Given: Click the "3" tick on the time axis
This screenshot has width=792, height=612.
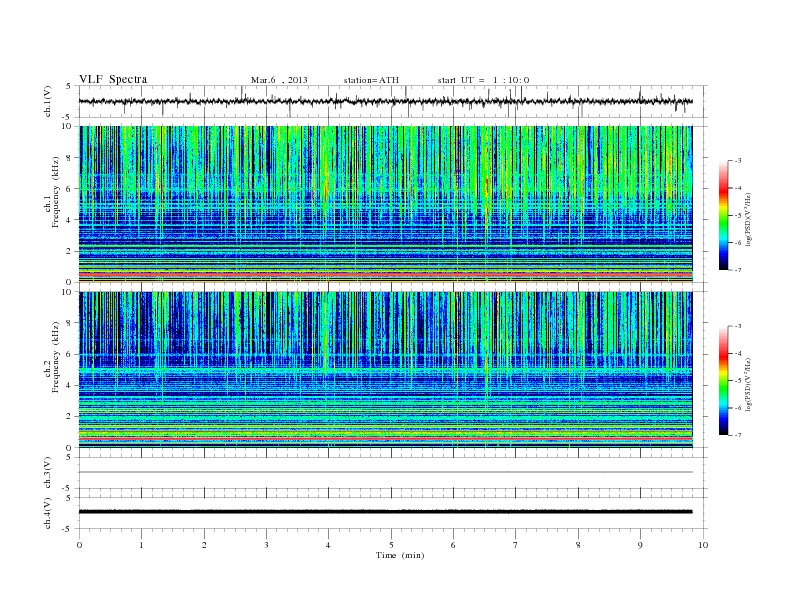Looking at the screenshot, I should tap(266, 545).
